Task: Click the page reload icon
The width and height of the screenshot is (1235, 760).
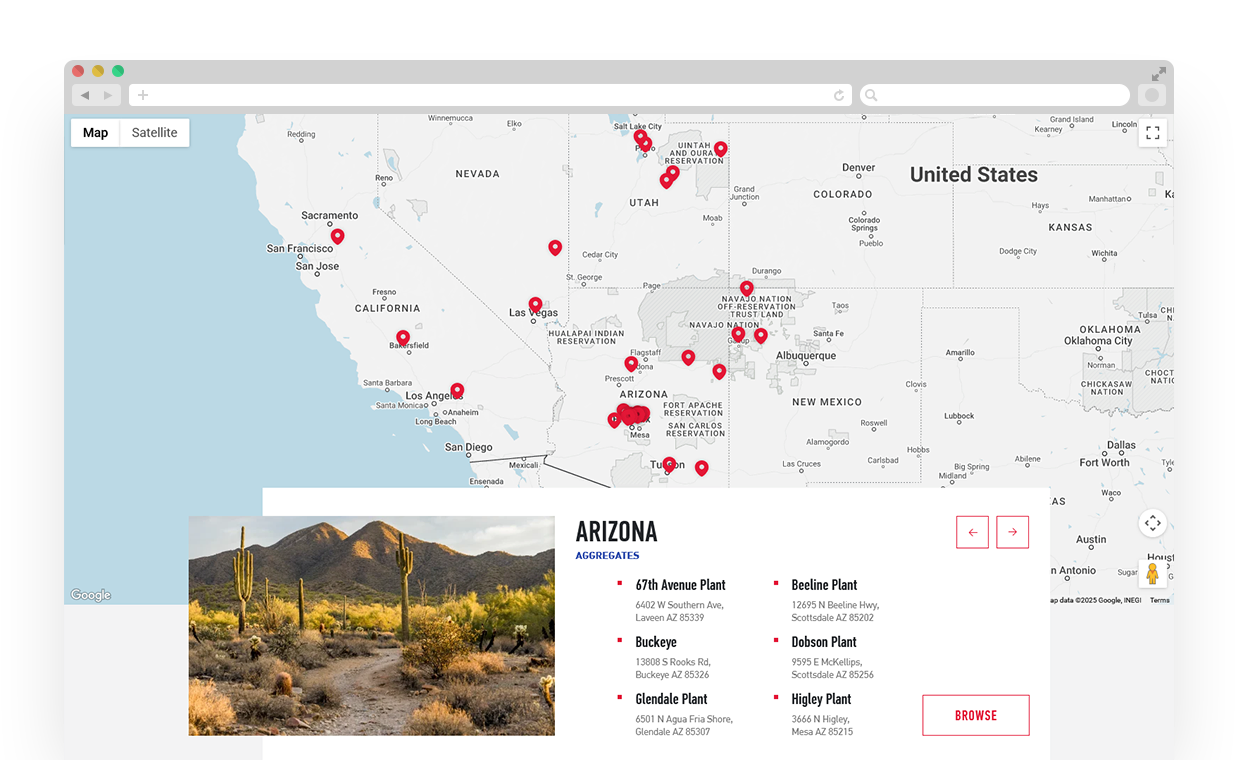Action: pyautogui.click(x=839, y=96)
